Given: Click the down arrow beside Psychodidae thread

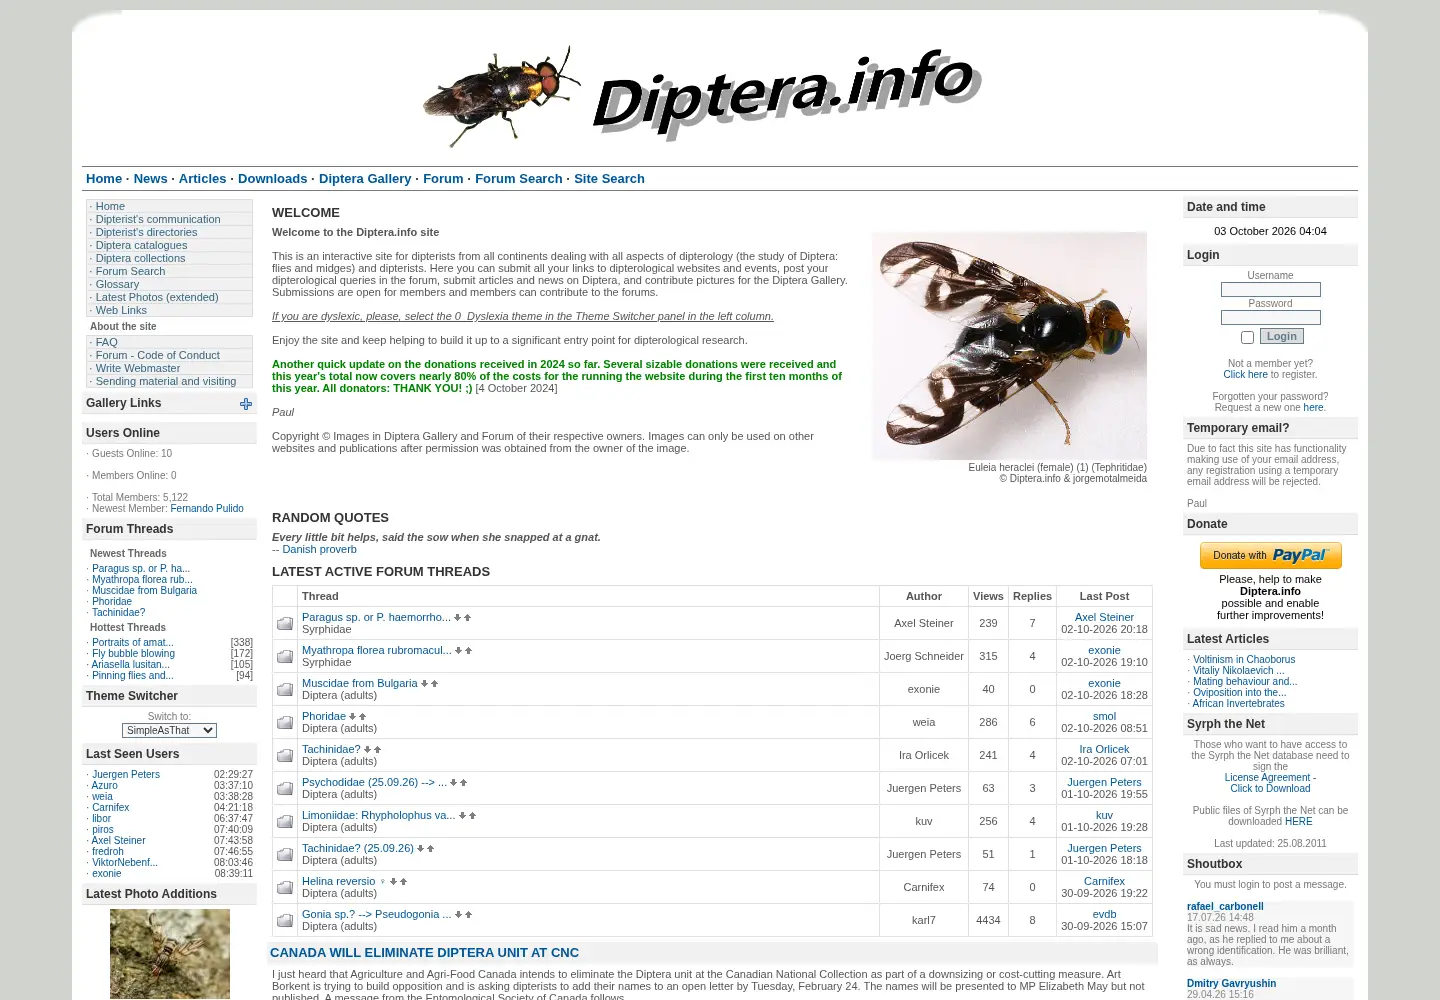Looking at the screenshot, I should [x=454, y=783].
